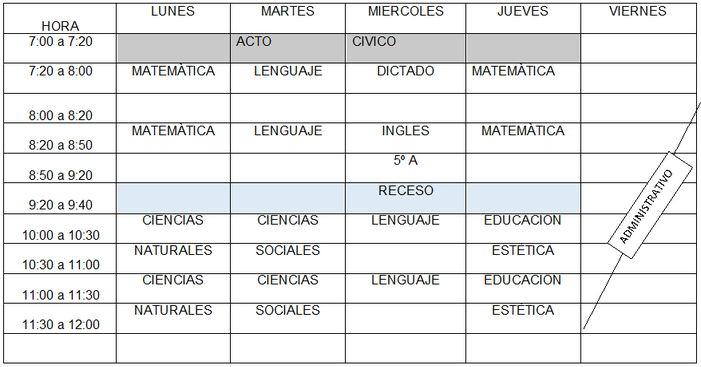Viewport: 701px width, 367px height.
Task: Click the rotated ADMINISTRATIVO text box
Action: [x=649, y=205]
